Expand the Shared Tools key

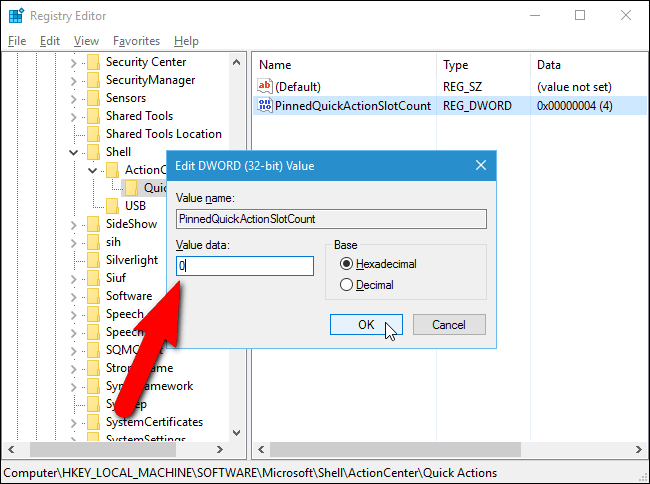(73, 116)
